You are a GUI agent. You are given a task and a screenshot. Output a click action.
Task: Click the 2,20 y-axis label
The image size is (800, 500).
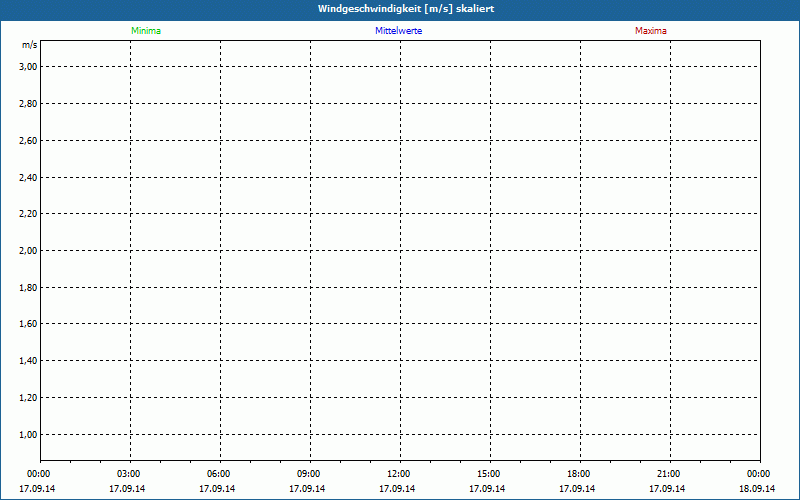point(28,214)
